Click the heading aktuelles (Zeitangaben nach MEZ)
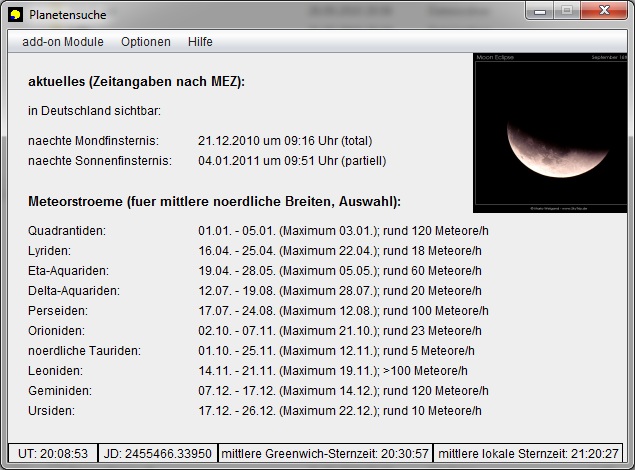The height and width of the screenshot is (470, 635). (x=136, y=82)
